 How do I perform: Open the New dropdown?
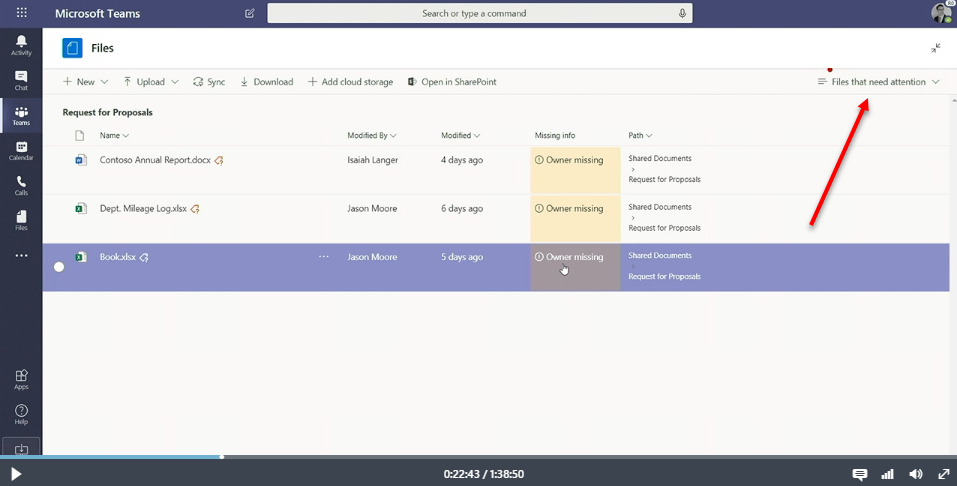tap(85, 82)
